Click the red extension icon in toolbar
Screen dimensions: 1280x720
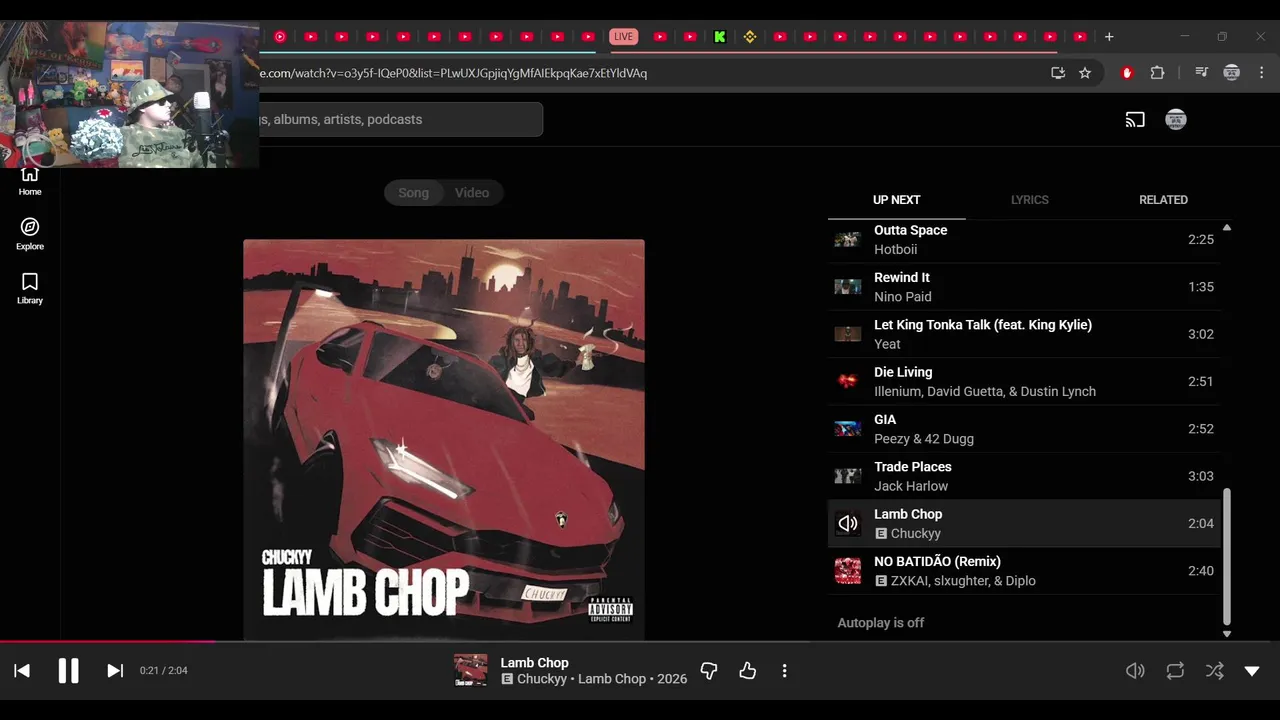click(1127, 73)
